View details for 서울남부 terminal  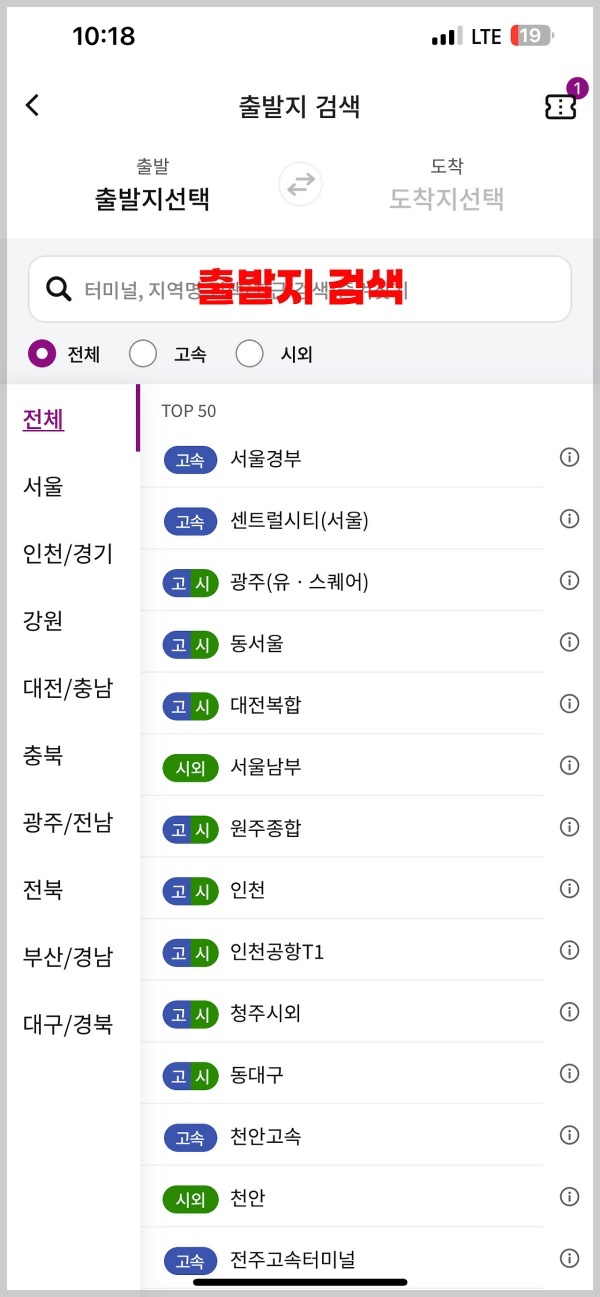tap(569, 765)
